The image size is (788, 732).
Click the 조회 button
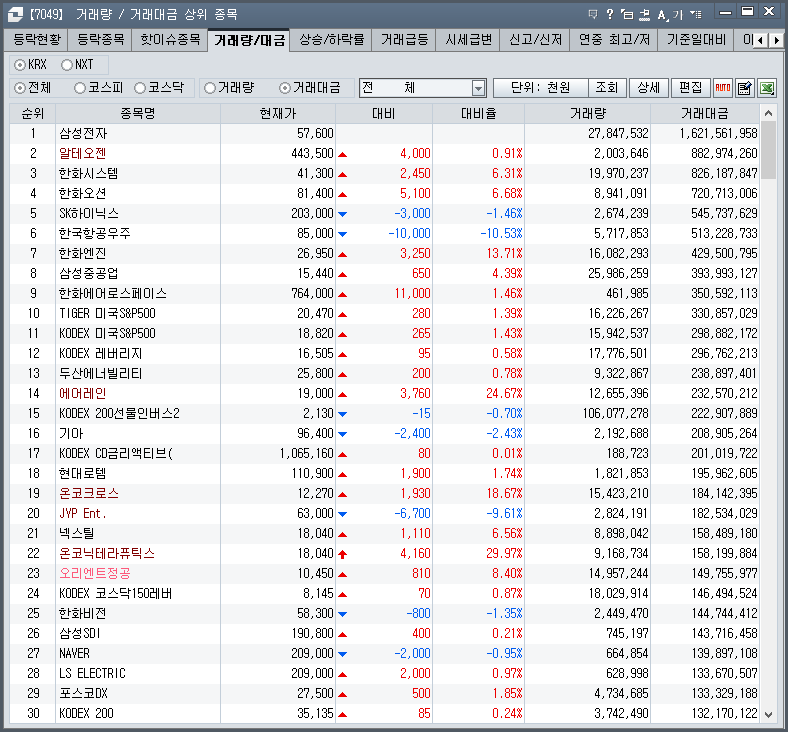607,88
